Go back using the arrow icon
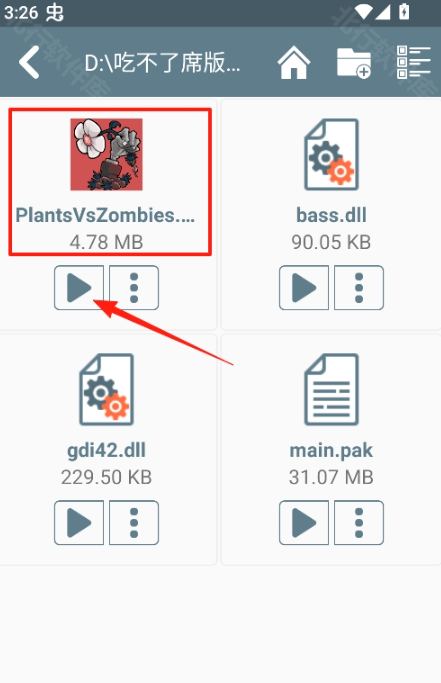Image resolution: width=441 pixels, height=683 pixels. [29, 62]
